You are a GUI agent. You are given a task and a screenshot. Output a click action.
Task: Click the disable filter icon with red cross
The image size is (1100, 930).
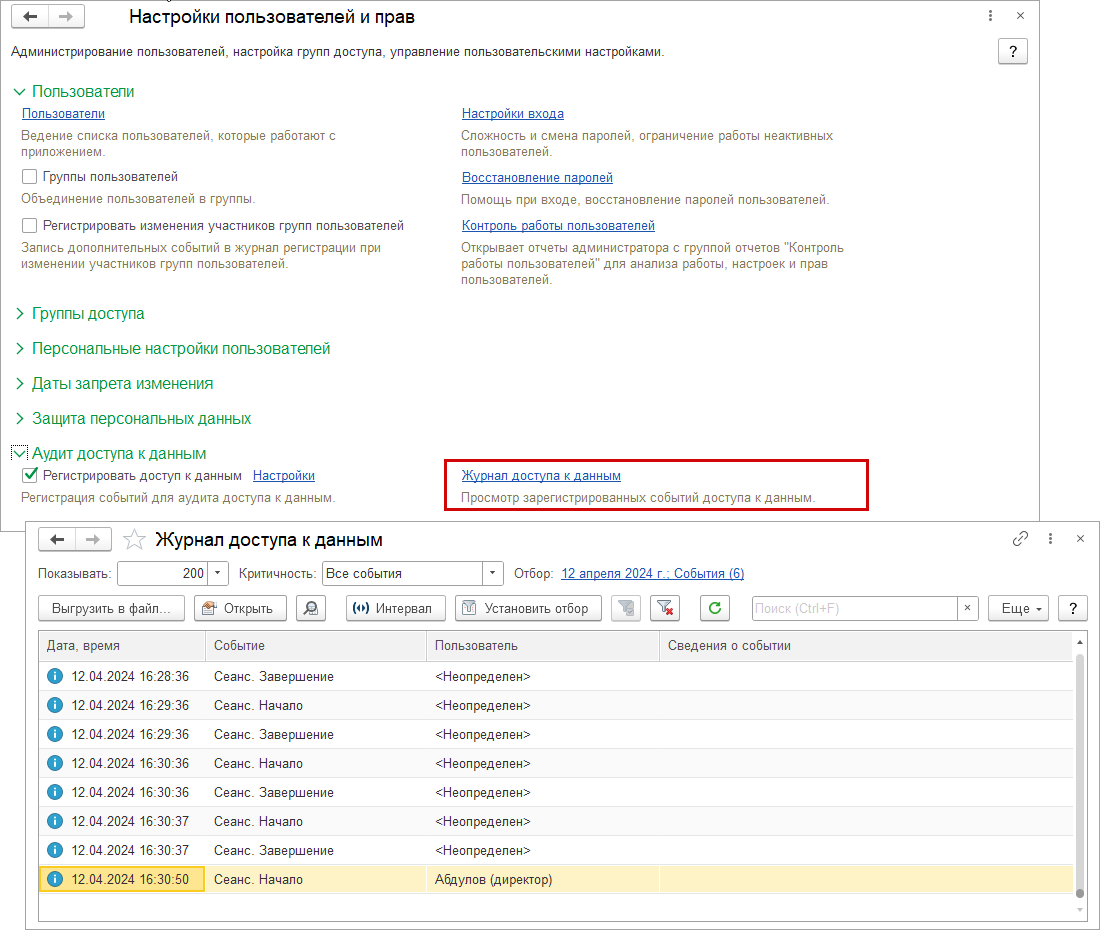(x=664, y=608)
